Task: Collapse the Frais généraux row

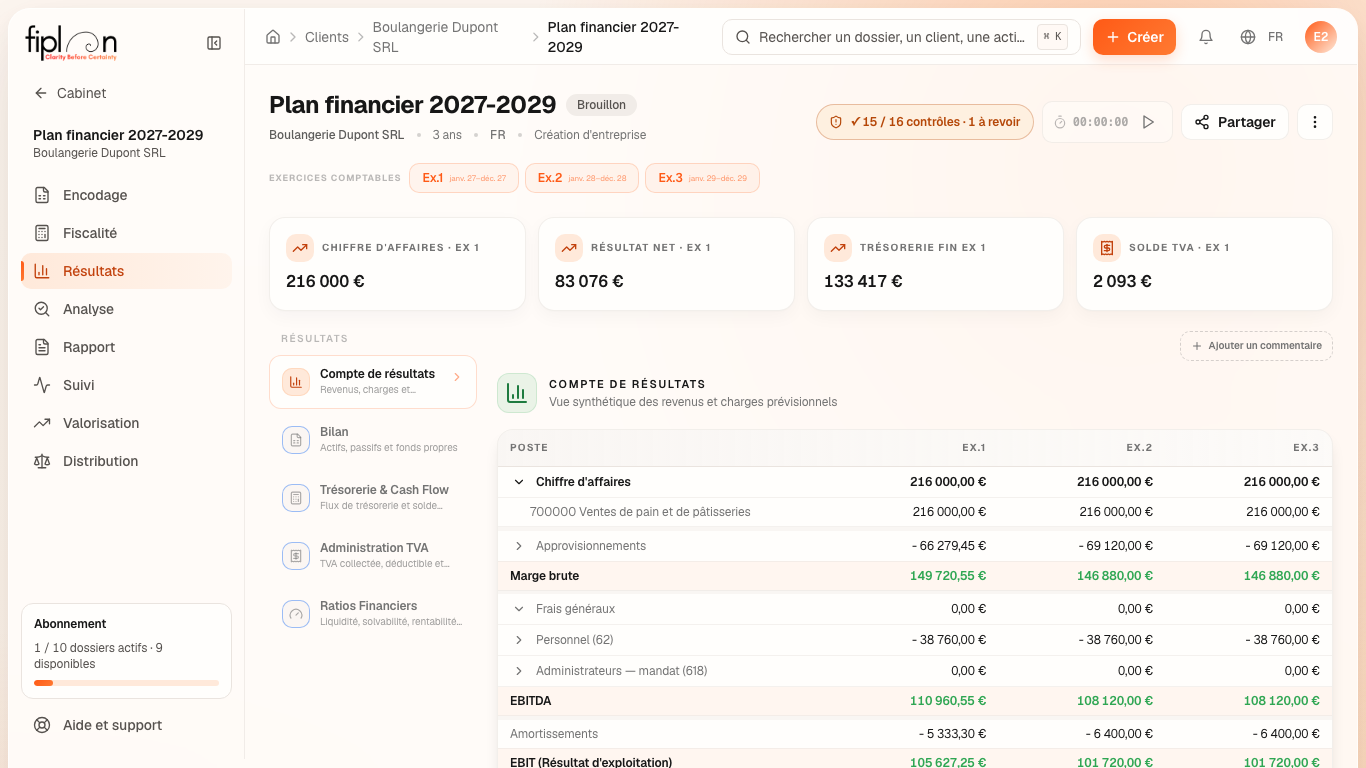Action: (x=519, y=609)
